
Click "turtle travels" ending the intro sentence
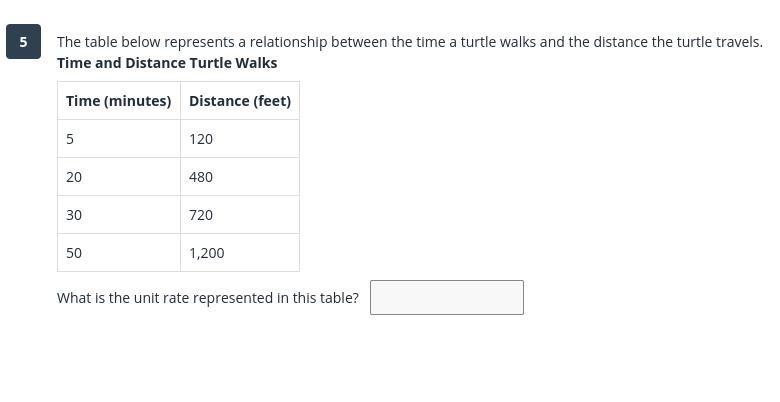tap(717, 42)
